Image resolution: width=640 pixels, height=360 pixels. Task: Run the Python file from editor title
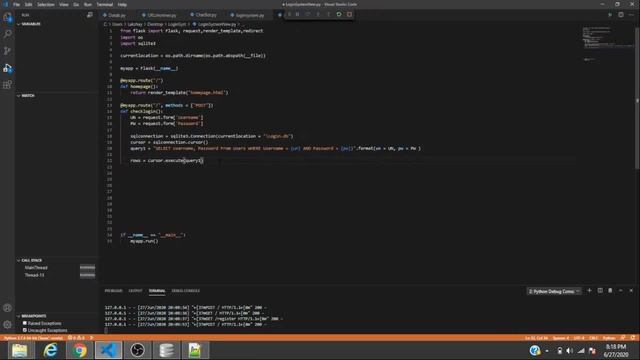(610, 15)
